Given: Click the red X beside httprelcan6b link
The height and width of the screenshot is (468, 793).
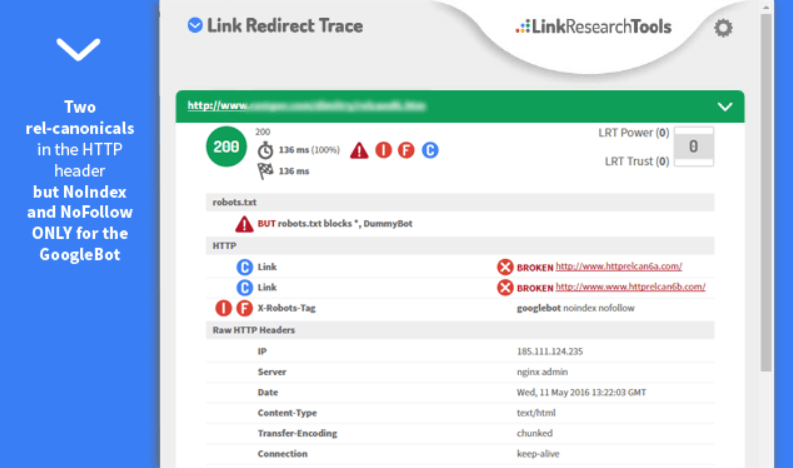Looking at the screenshot, I should 505,287.
